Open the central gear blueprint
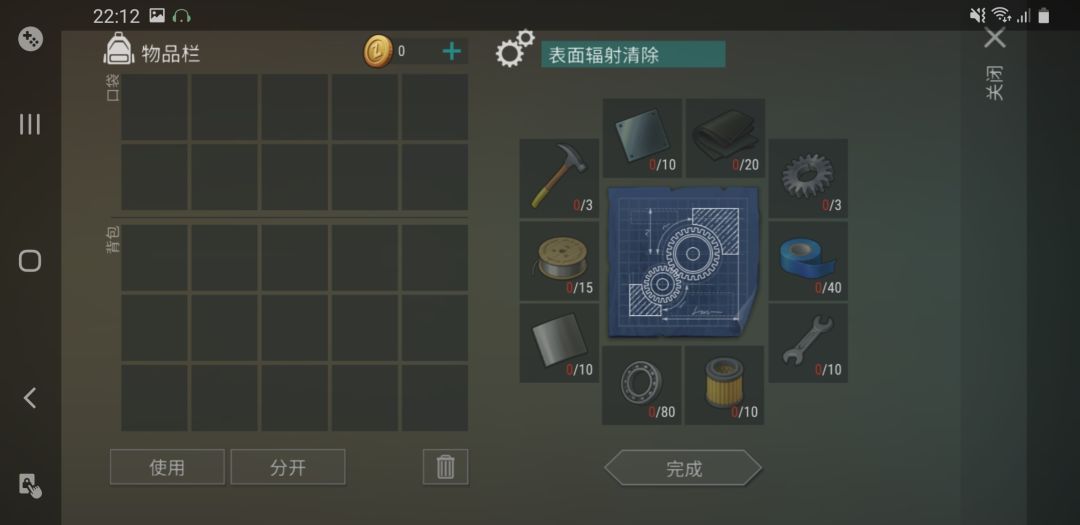This screenshot has width=1080, height=525. point(683,262)
